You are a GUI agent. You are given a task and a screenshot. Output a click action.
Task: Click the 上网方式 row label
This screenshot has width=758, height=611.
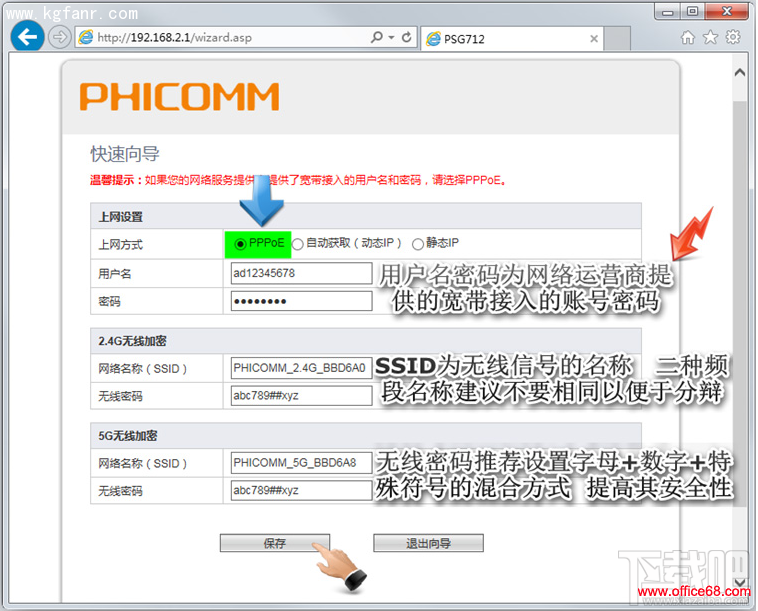[120, 245]
